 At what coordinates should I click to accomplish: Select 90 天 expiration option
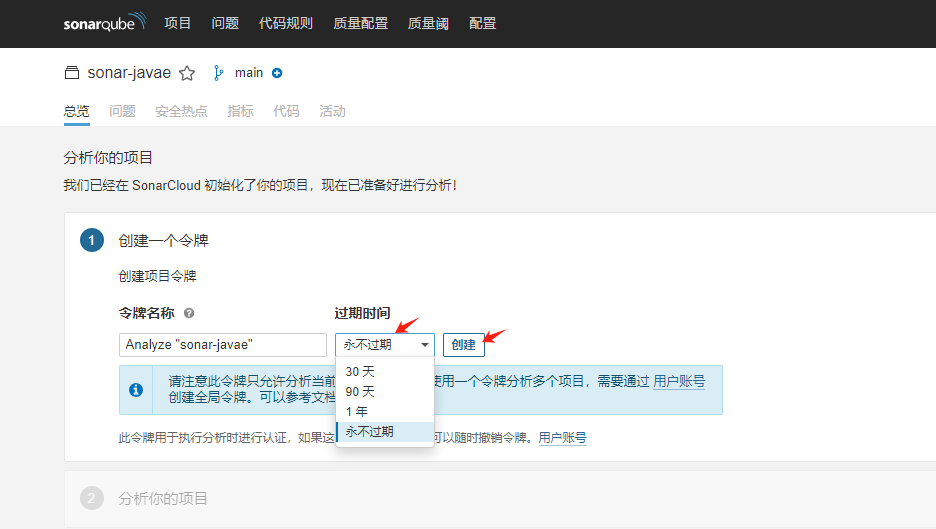[x=385, y=392]
